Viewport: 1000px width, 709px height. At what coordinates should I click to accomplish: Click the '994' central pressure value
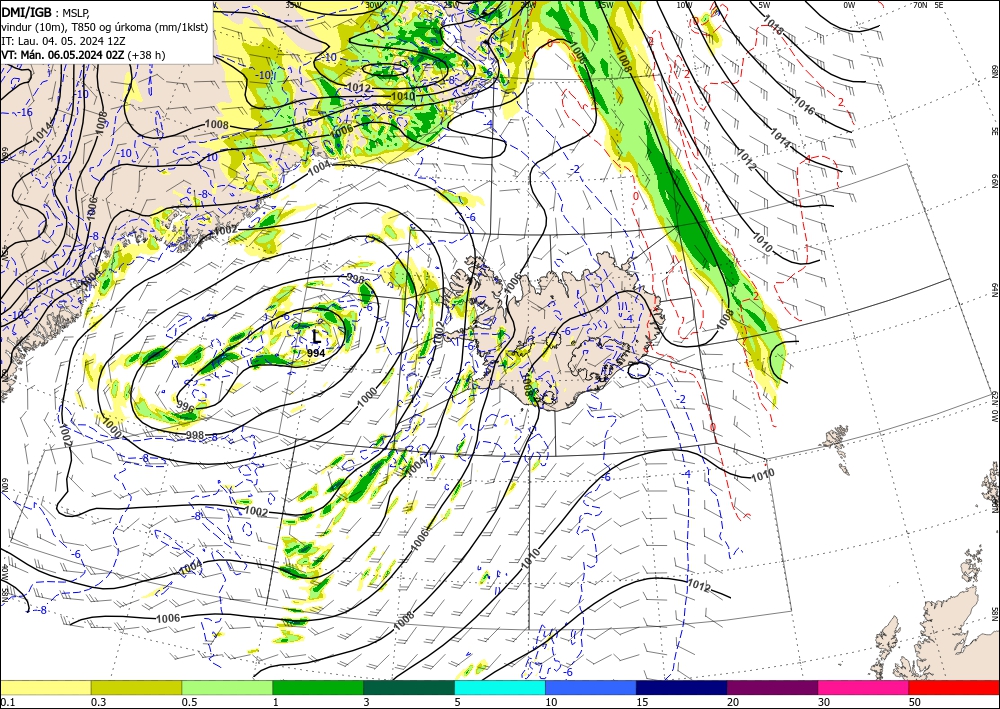316,353
